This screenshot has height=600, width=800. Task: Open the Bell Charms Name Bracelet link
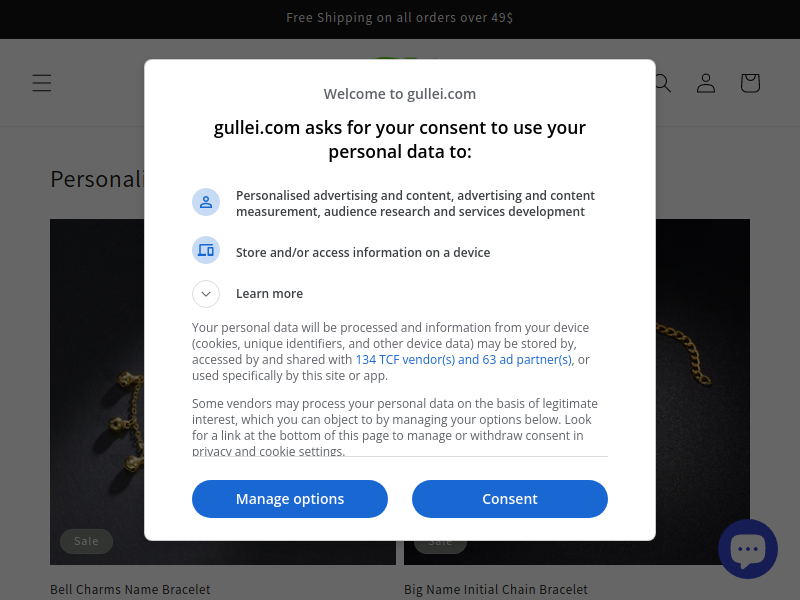point(130,589)
